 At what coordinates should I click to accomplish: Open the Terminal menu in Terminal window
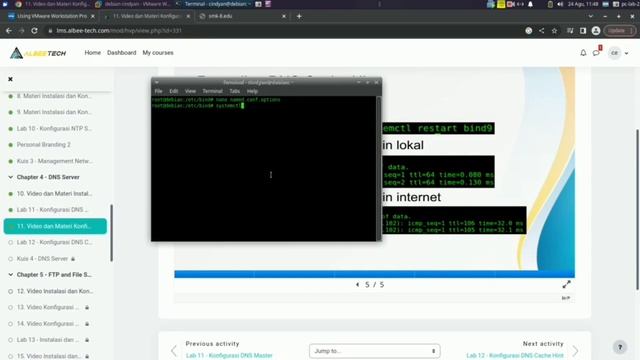(x=212, y=91)
